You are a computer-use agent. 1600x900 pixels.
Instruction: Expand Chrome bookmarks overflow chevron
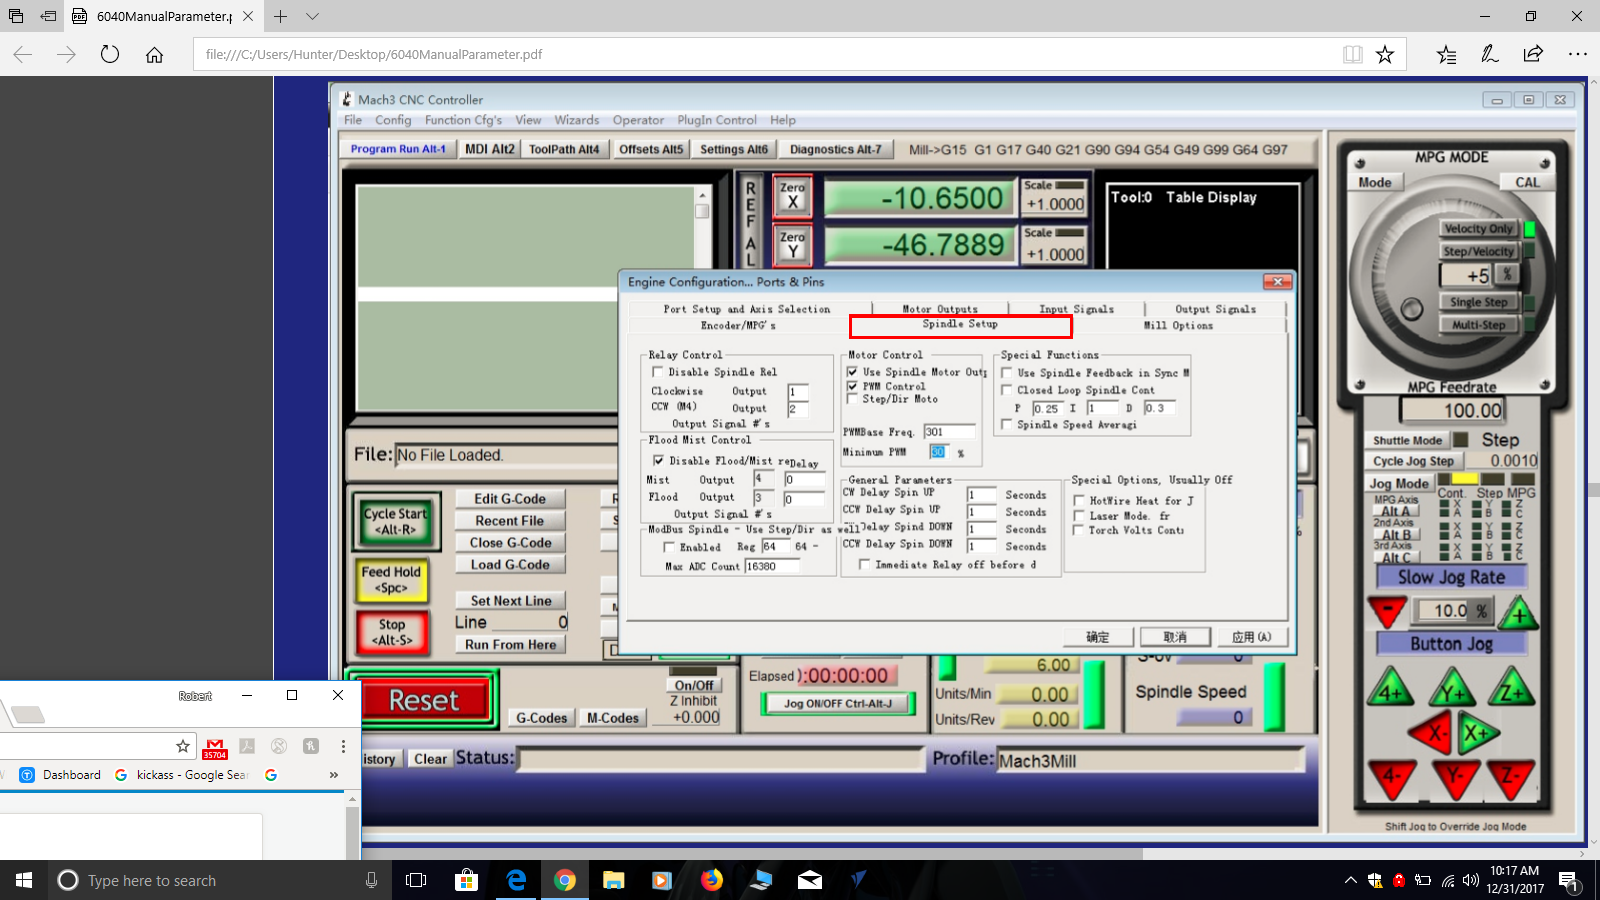pos(334,775)
